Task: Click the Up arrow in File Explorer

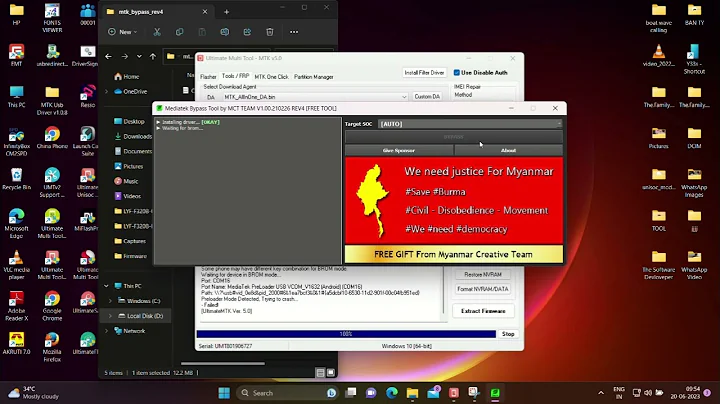Action: click(153, 56)
